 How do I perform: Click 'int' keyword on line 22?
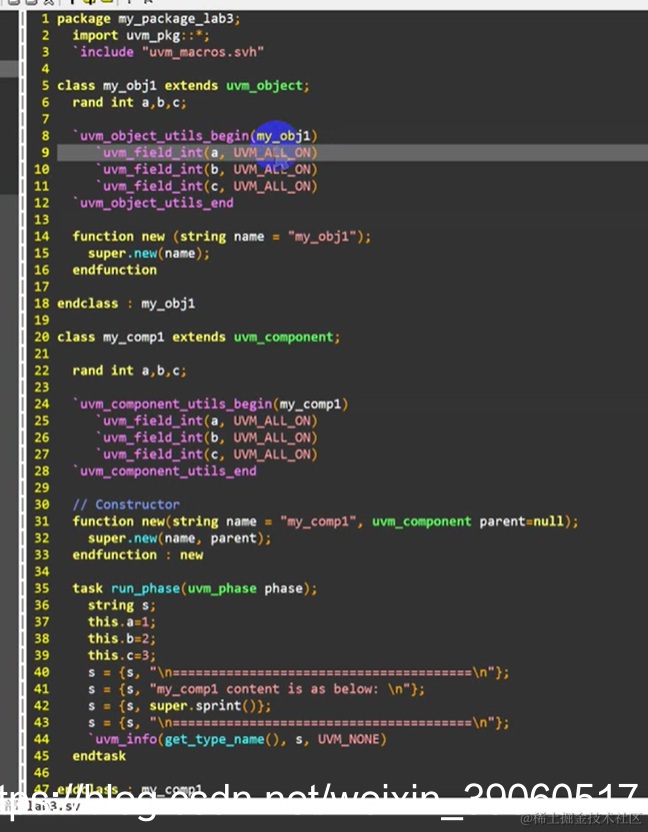[122, 371]
